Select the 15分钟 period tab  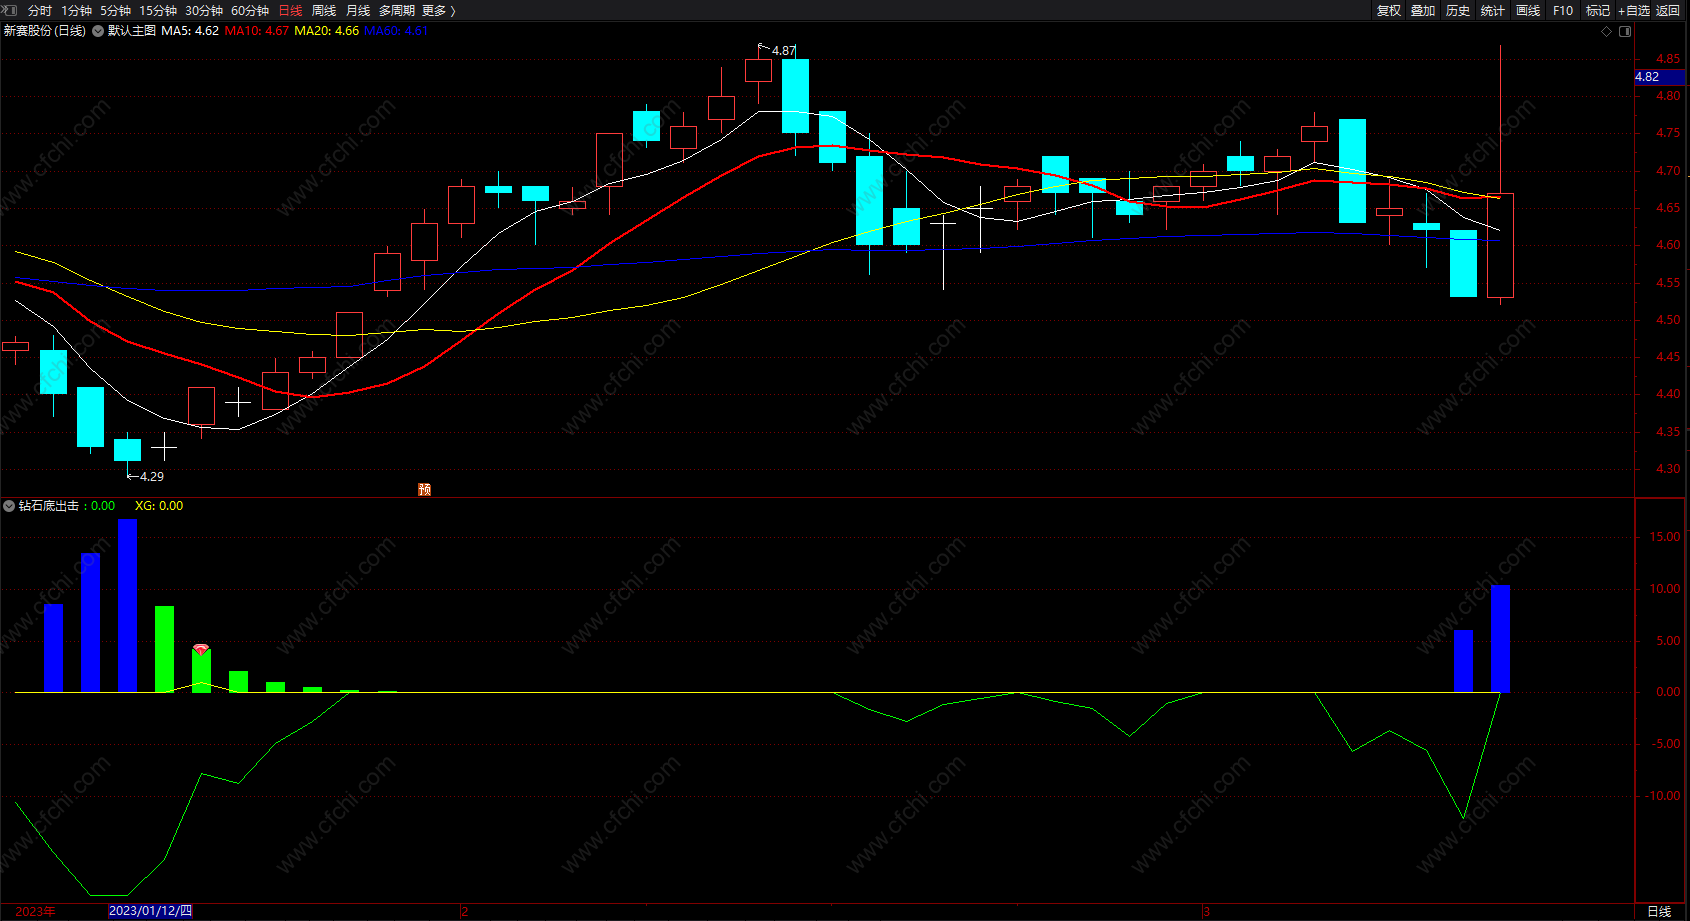point(158,11)
